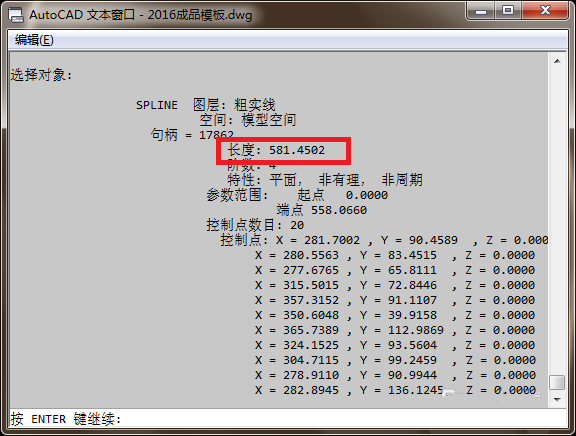The image size is (576, 436).
Task: Click the scrollbar up arrow
Action: coord(557,61)
